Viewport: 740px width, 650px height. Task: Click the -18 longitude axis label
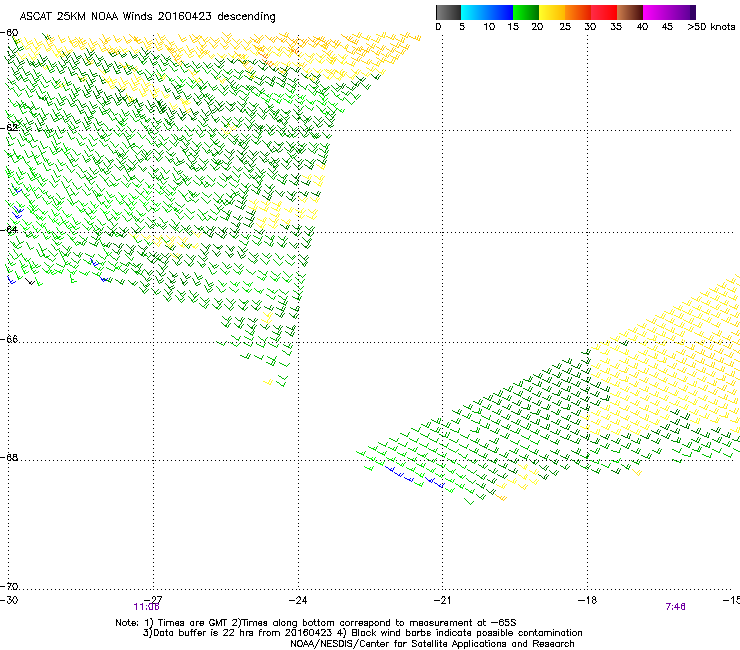click(x=588, y=600)
